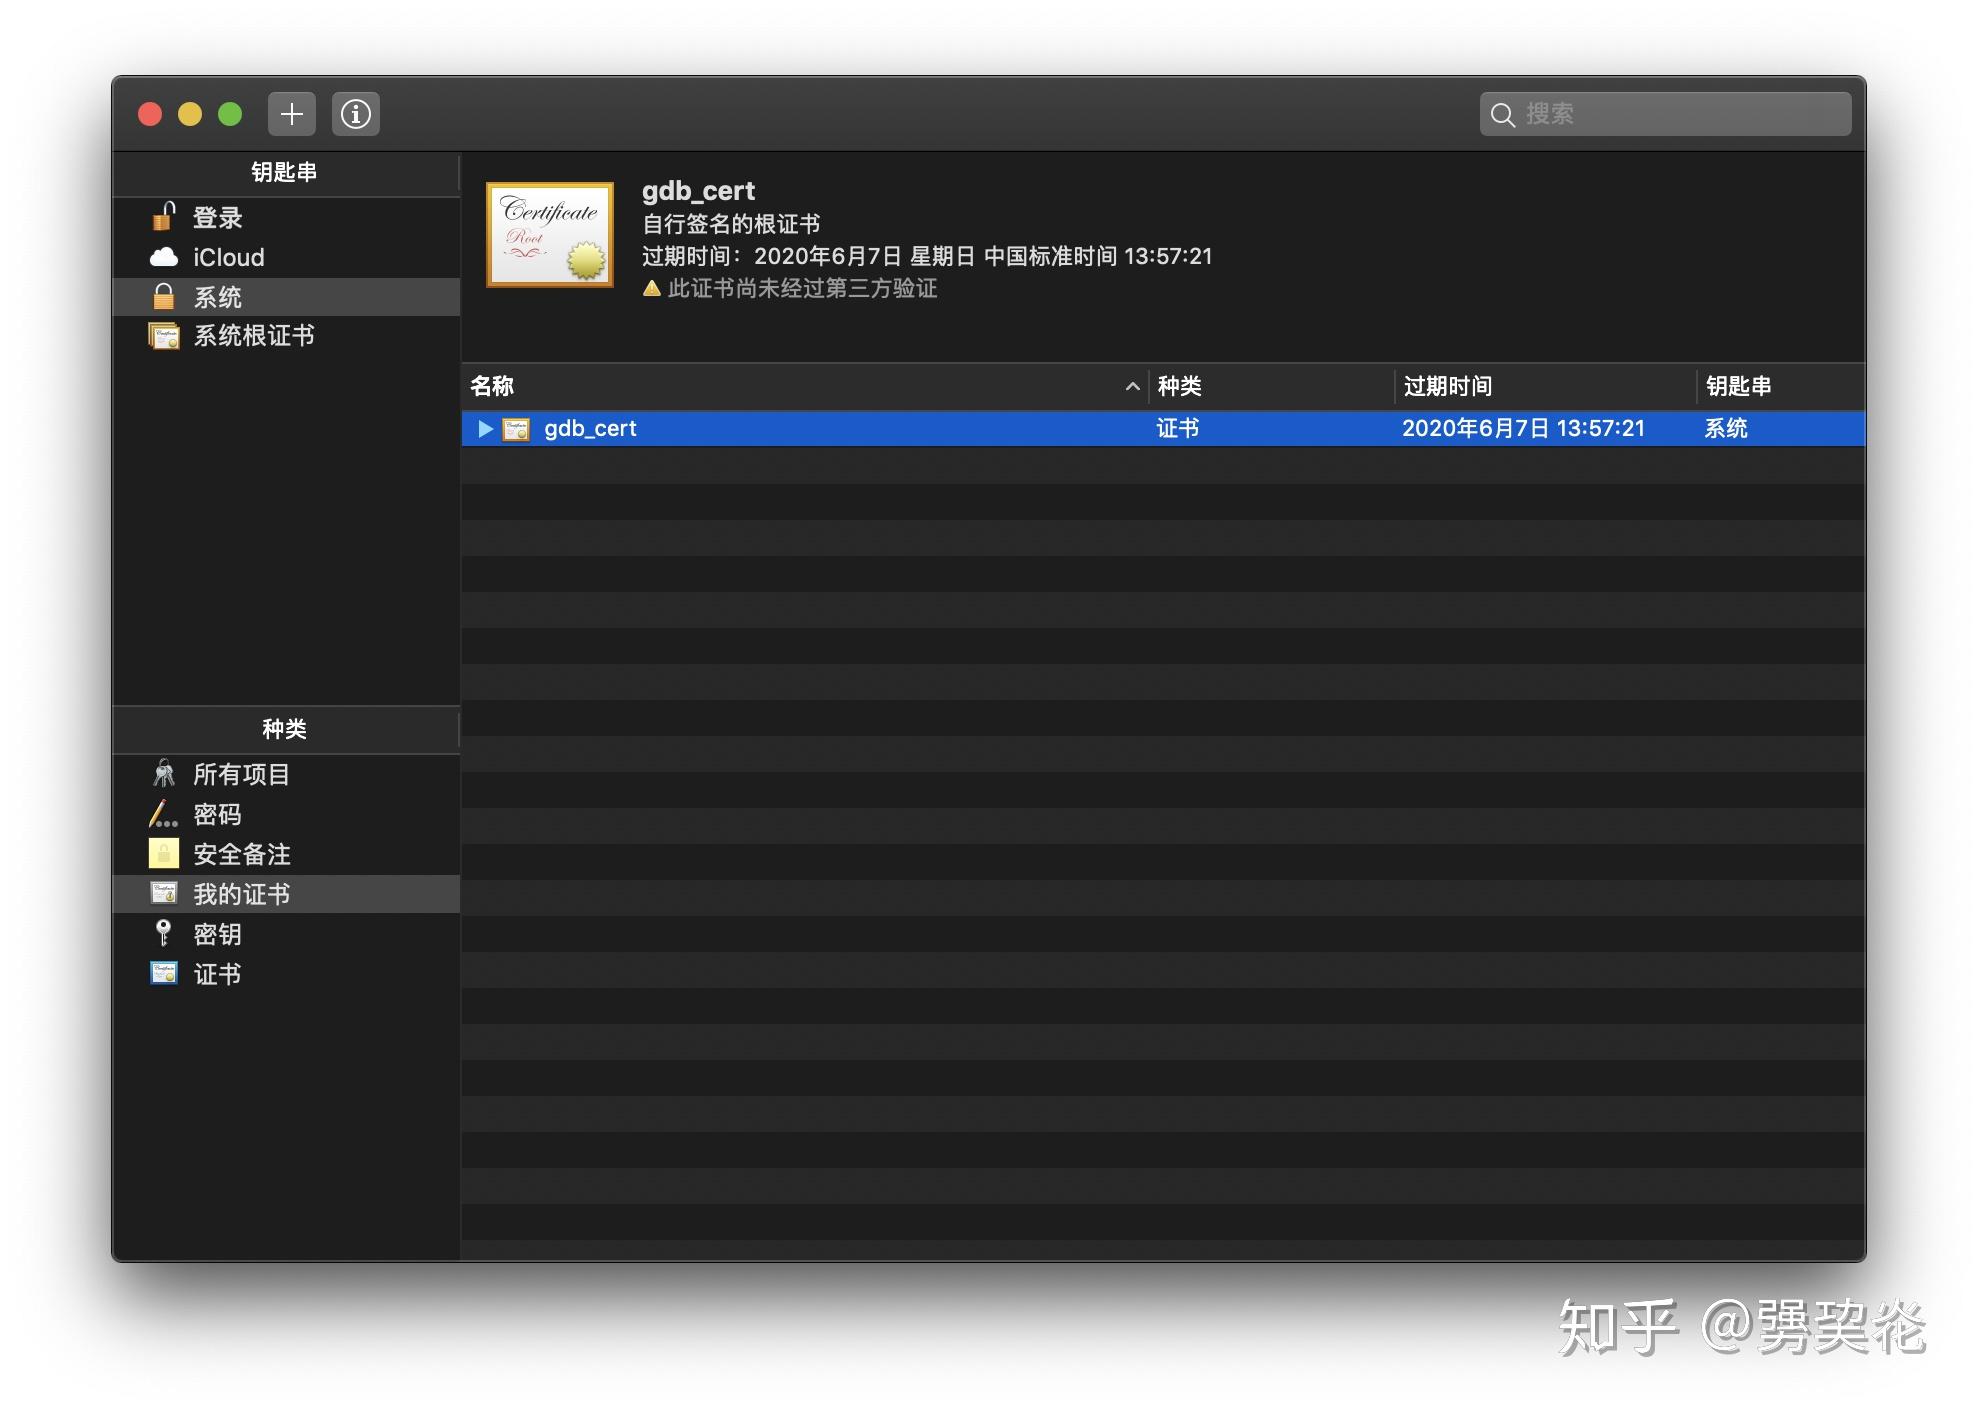Select the 登录 keychain lock icon
The image size is (1978, 1410).
pyautogui.click(x=165, y=218)
